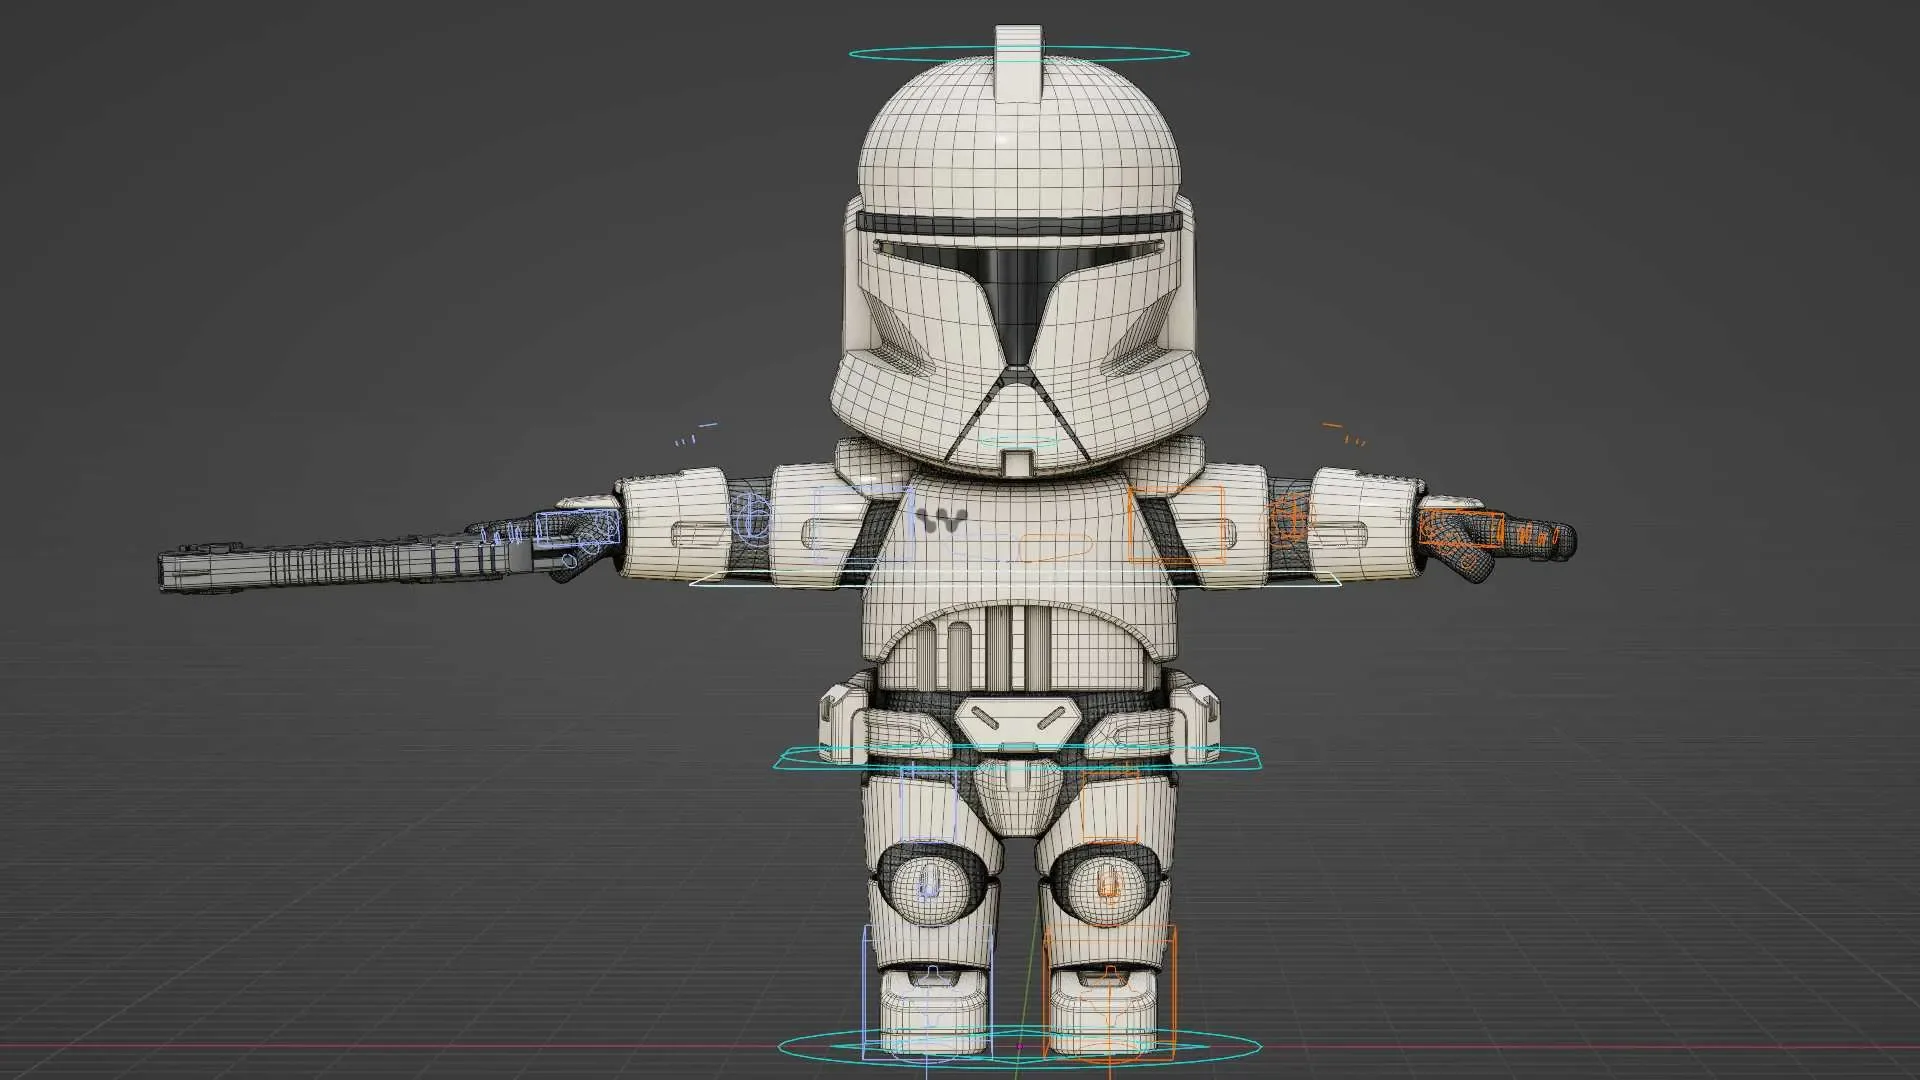Select the orange knee control widget
This screenshot has height=1080, width=1920.
click(x=1107, y=884)
